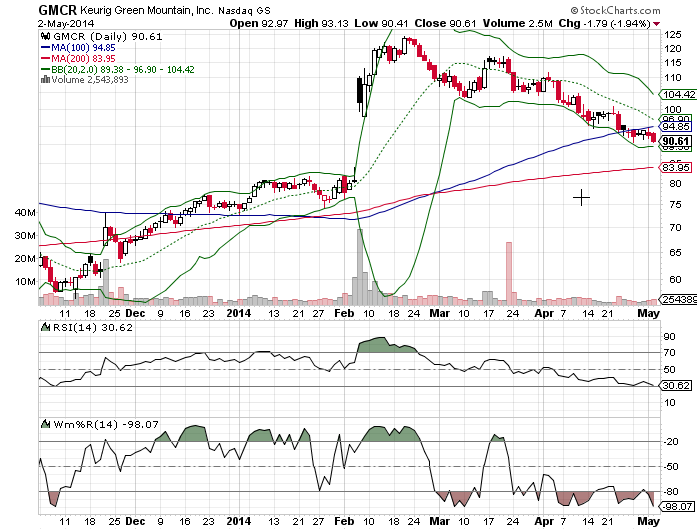This screenshot has height=529, width=697.
Task: Open the StockCharts.com copyright link
Action: [616, 10]
